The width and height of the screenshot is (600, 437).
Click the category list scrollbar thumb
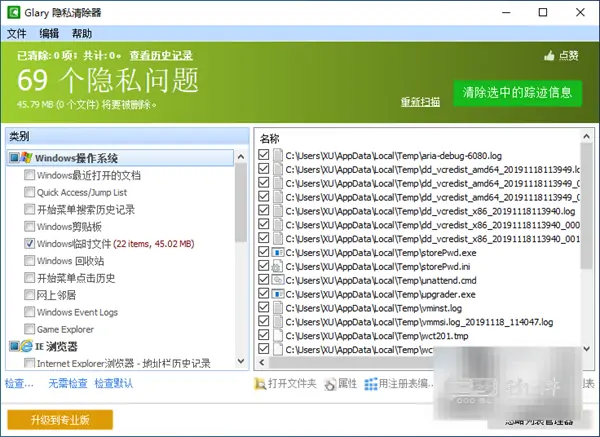pos(241,202)
